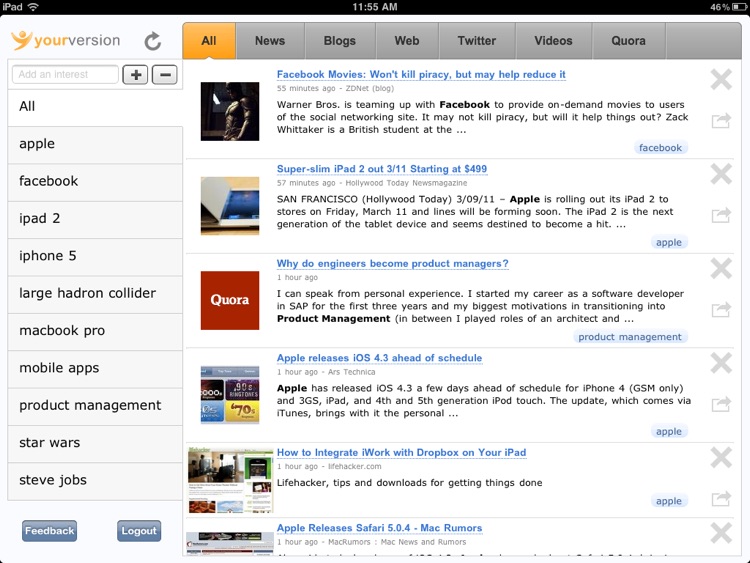This screenshot has height=563, width=750.
Task: Share the iWork with Dropbox article
Action: coord(721,498)
